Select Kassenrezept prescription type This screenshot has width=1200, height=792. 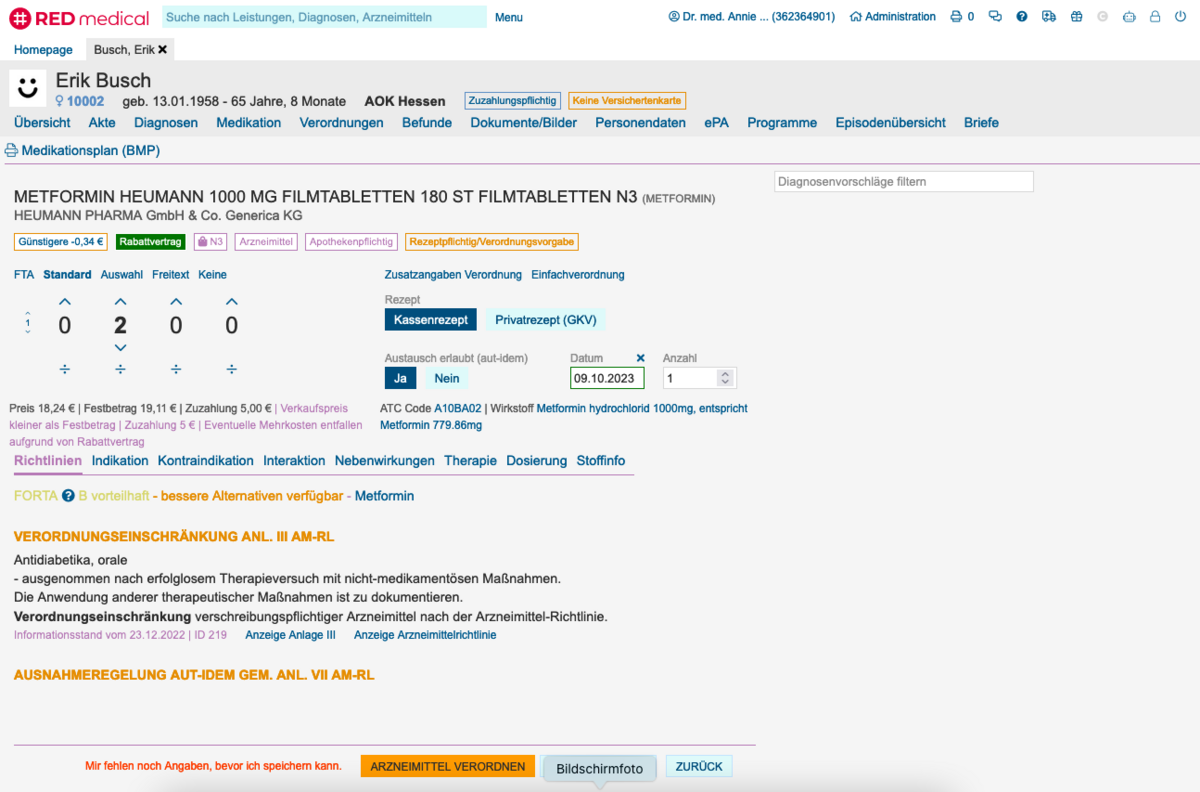point(431,320)
